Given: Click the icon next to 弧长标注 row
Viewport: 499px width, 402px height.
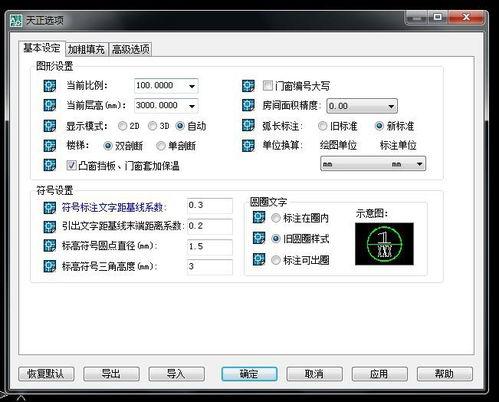Looking at the screenshot, I should click(x=248, y=126).
